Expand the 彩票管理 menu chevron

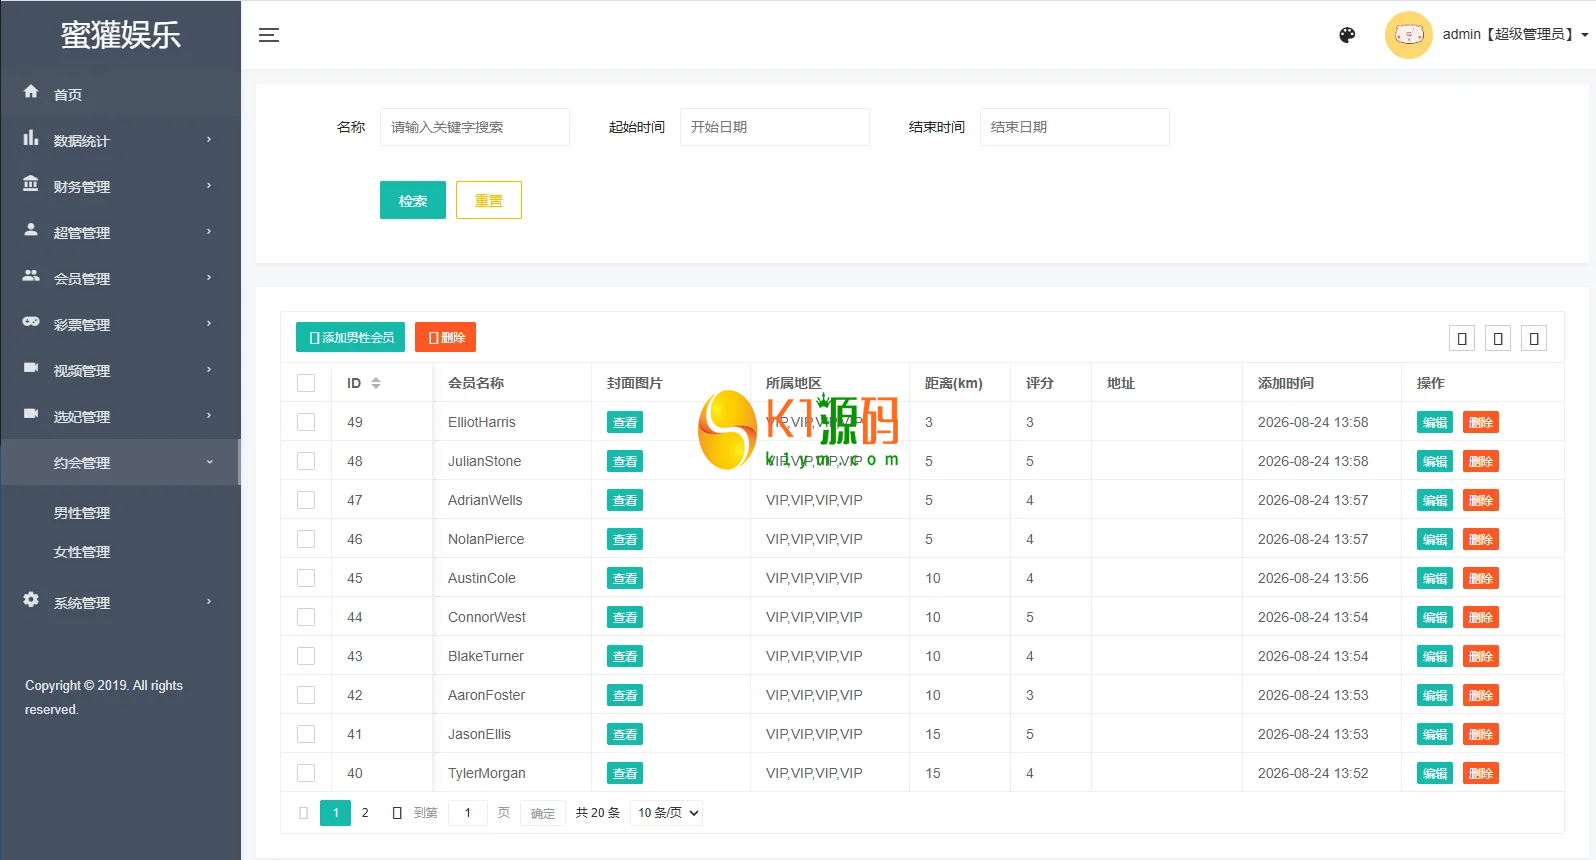(x=209, y=323)
